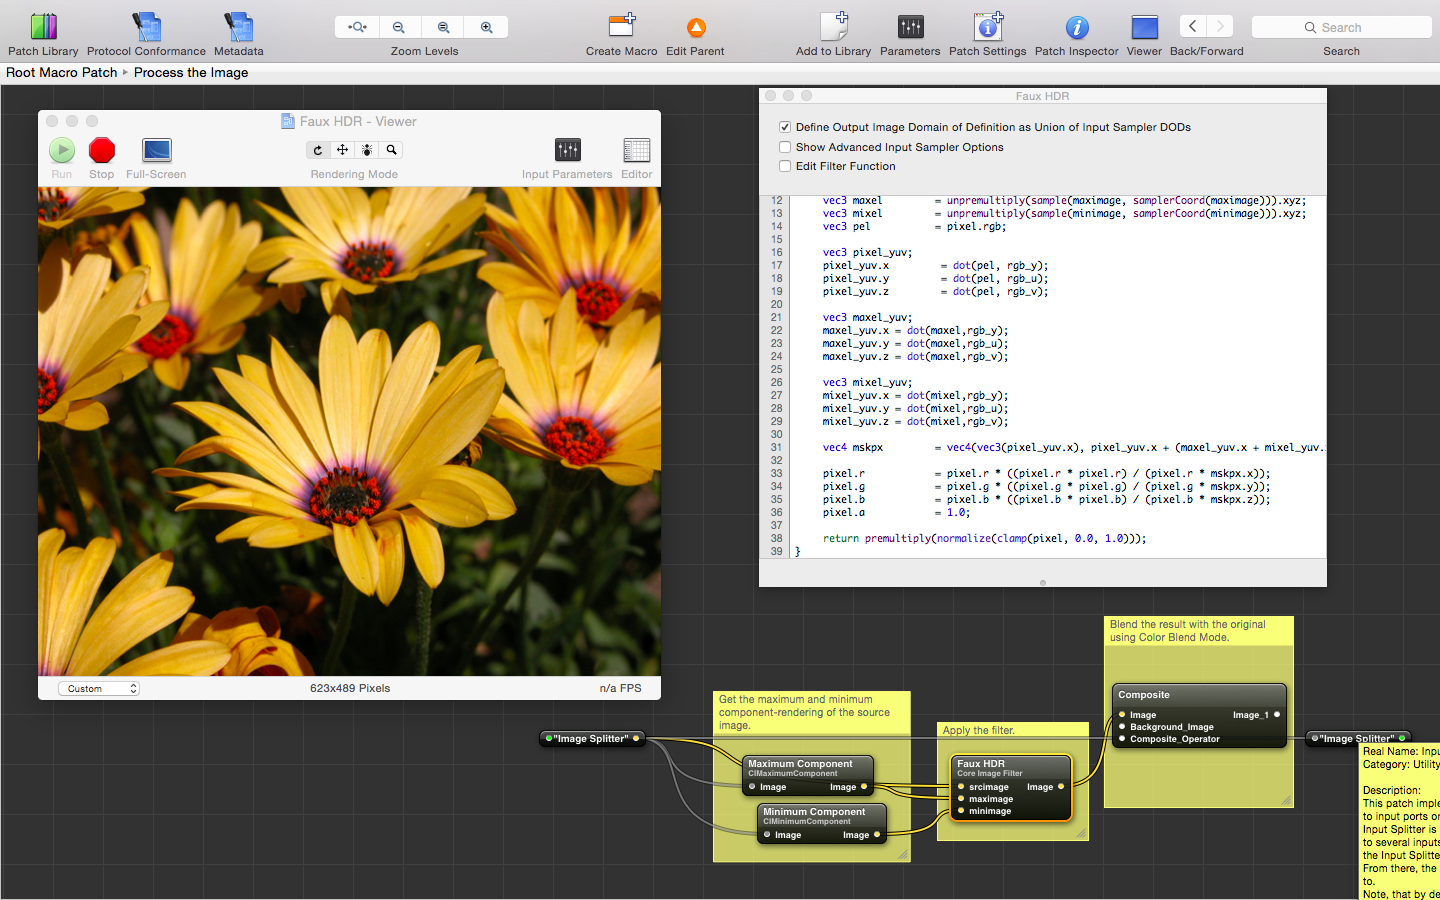Image resolution: width=1440 pixels, height=900 pixels.
Task: Enable Edit Filter Function checkbox
Action: (x=785, y=166)
